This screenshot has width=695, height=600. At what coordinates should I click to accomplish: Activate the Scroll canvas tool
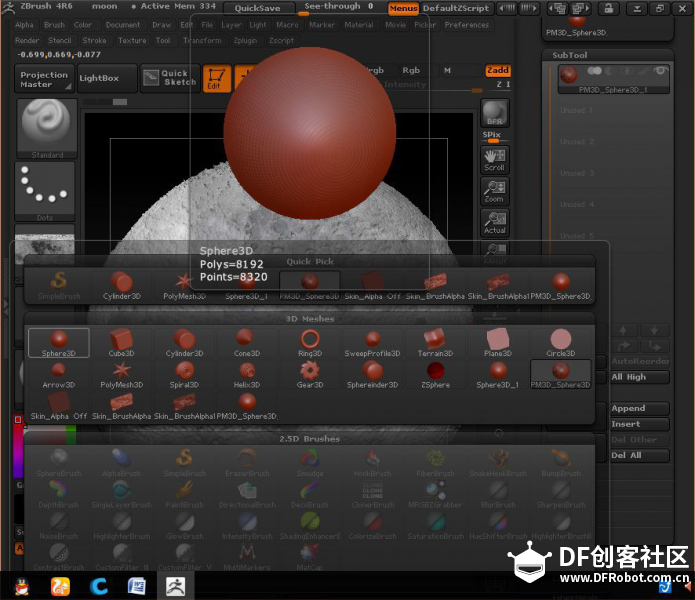(x=495, y=160)
